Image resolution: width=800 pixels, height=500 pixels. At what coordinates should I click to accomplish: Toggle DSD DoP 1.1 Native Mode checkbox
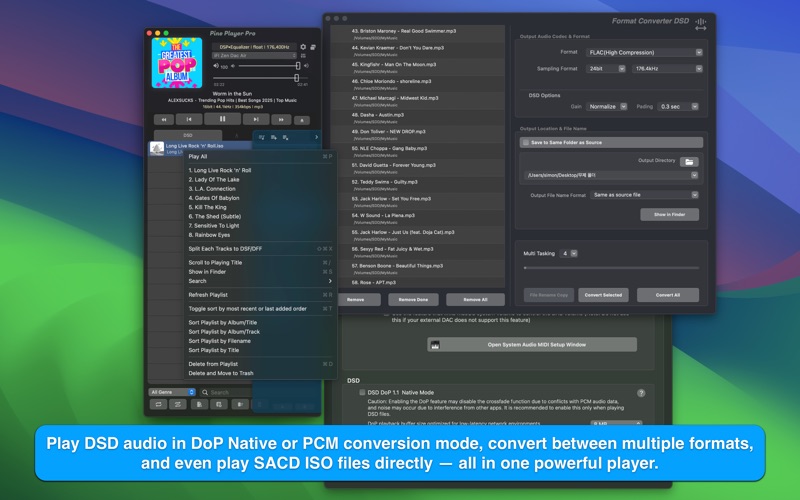362,392
